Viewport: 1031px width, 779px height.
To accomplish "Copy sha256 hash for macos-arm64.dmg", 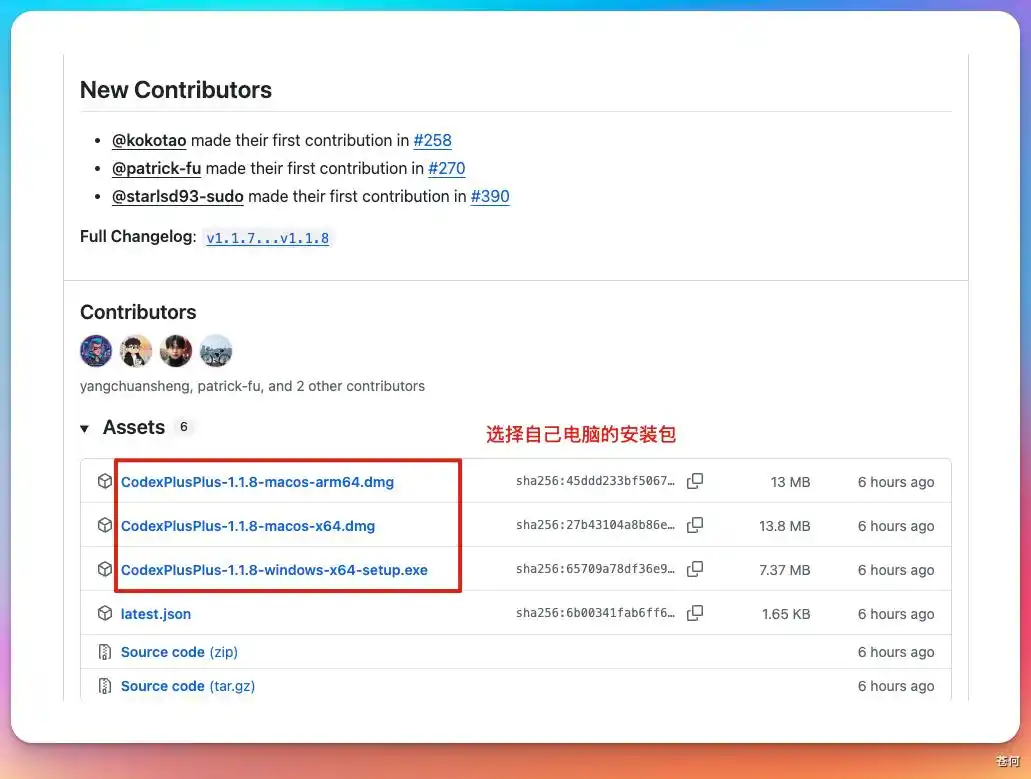I will point(694,481).
